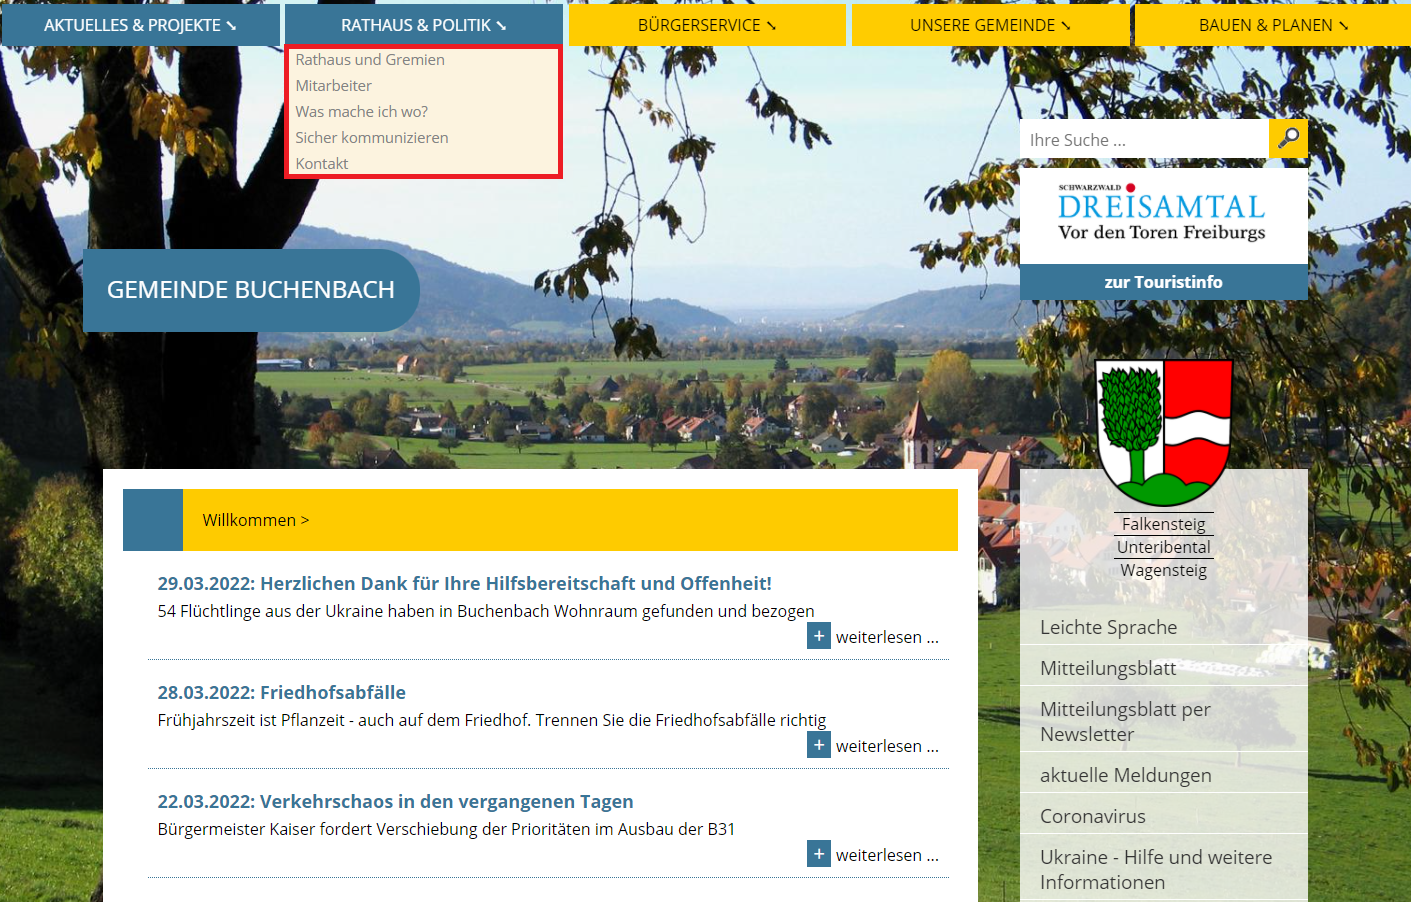The width and height of the screenshot is (1411, 902).
Task: Open the Coronavirus sidebar link
Action: click(x=1092, y=816)
